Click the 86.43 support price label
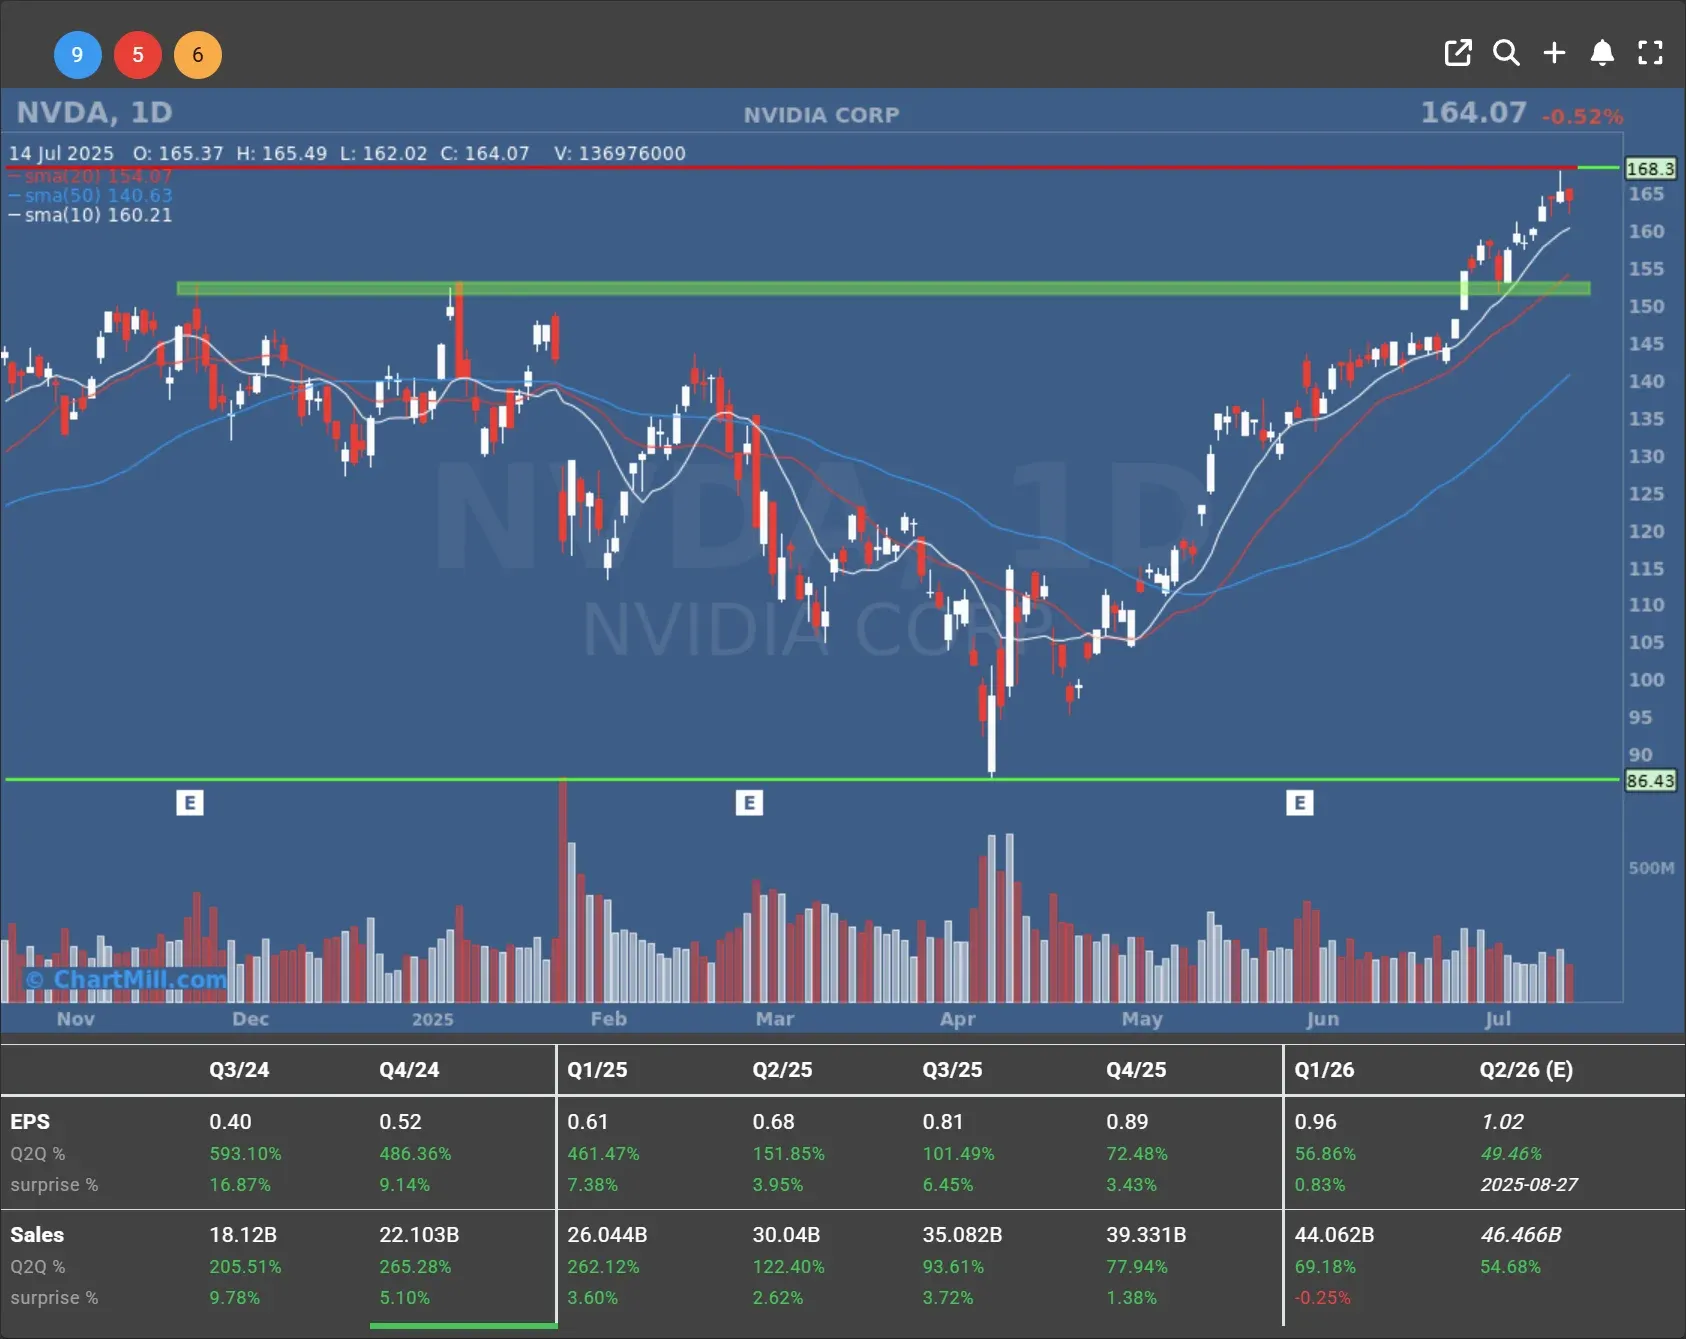Viewport: 1686px width, 1339px height. pos(1650,781)
